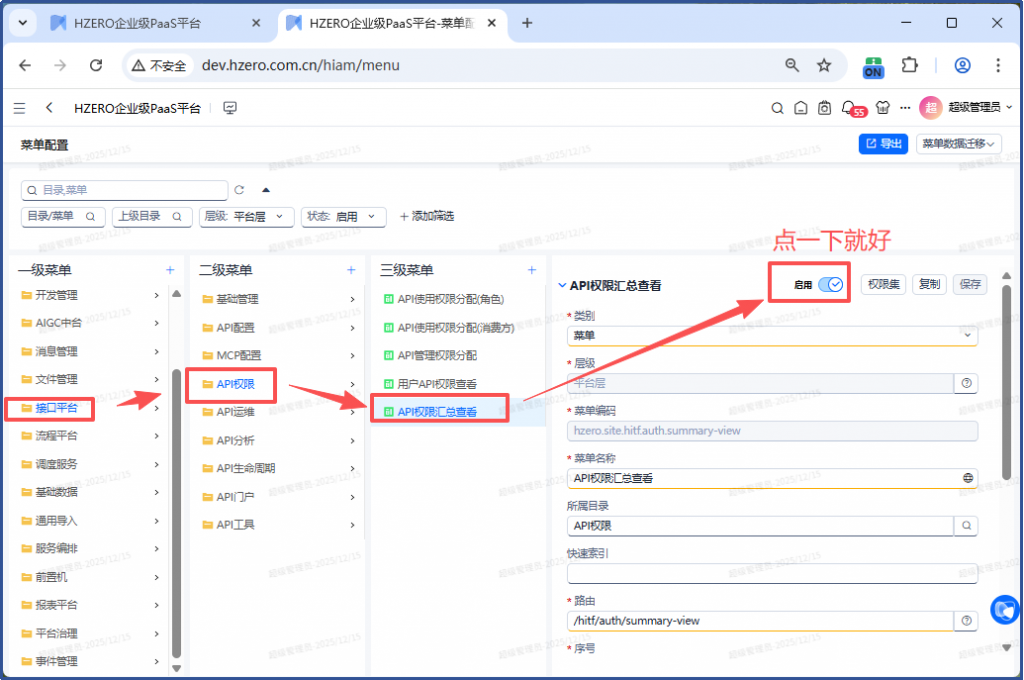Screen dimensions: 1024x680
Task: Click the blue 导出 export button
Action: click(883, 144)
